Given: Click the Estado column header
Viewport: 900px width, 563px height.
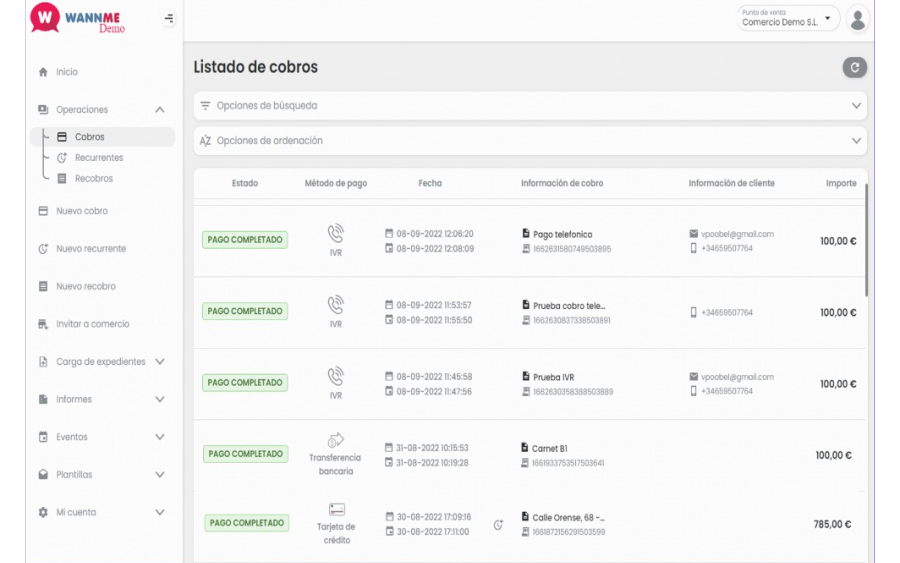Looking at the screenshot, I should (245, 183).
